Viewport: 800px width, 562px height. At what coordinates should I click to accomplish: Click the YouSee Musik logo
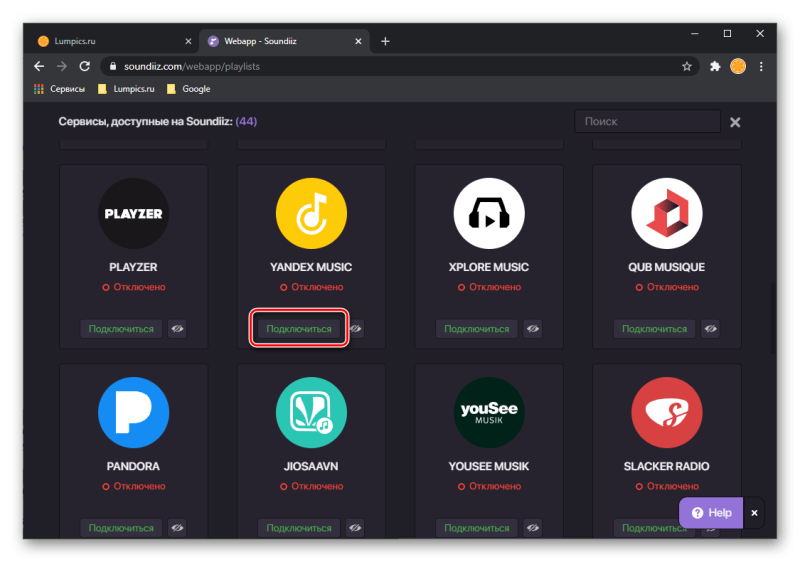click(489, 413)
